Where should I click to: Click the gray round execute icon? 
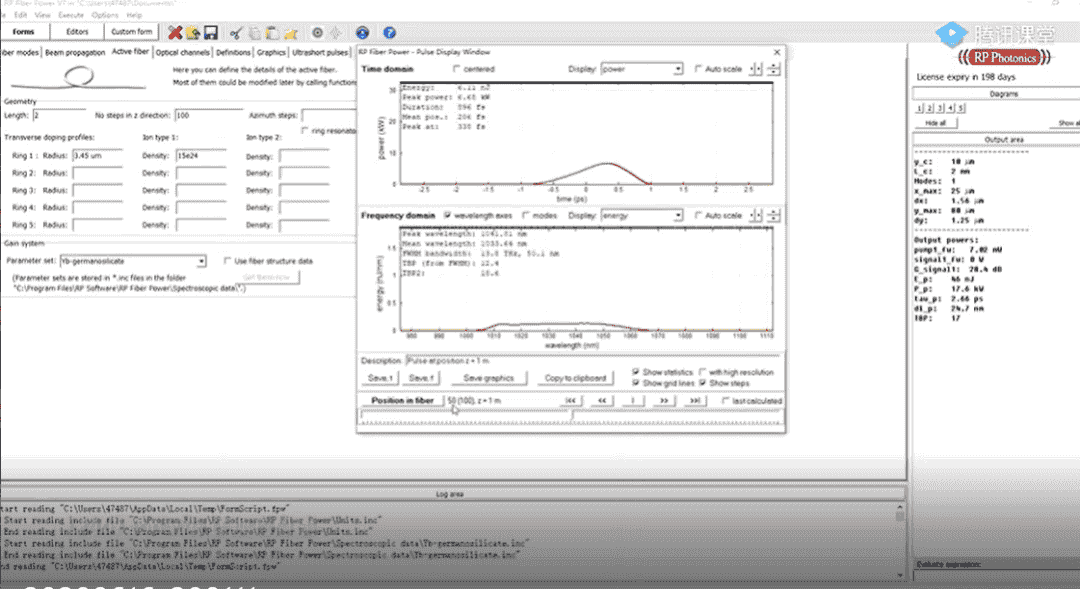coord(317,32)
